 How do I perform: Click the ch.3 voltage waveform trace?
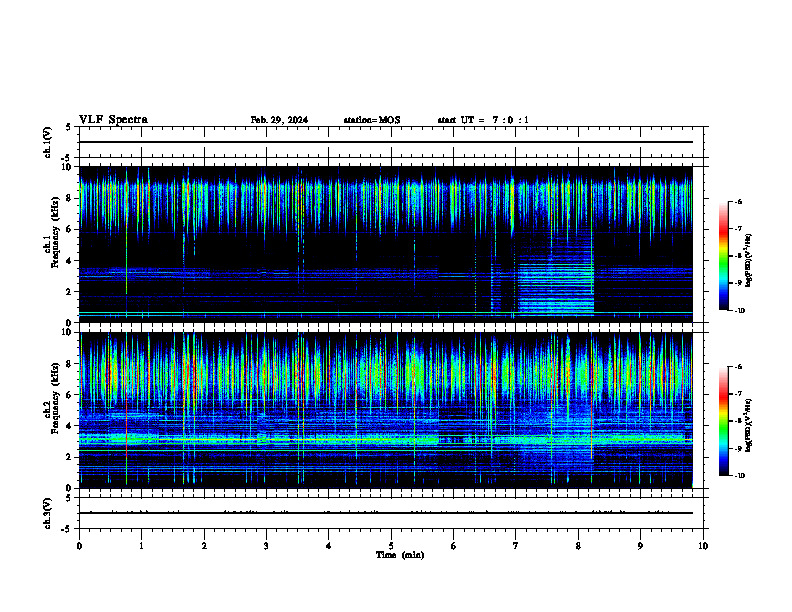385,513
